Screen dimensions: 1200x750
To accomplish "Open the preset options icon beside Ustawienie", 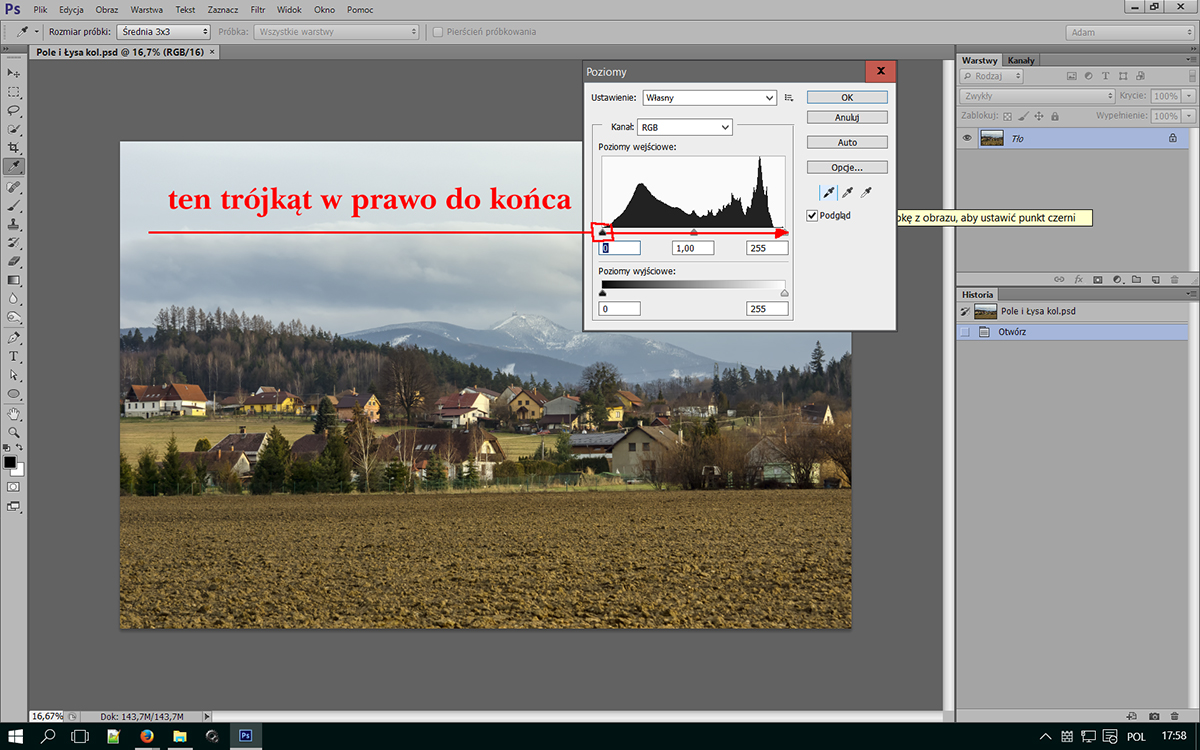I will click(x=789, y=98).
